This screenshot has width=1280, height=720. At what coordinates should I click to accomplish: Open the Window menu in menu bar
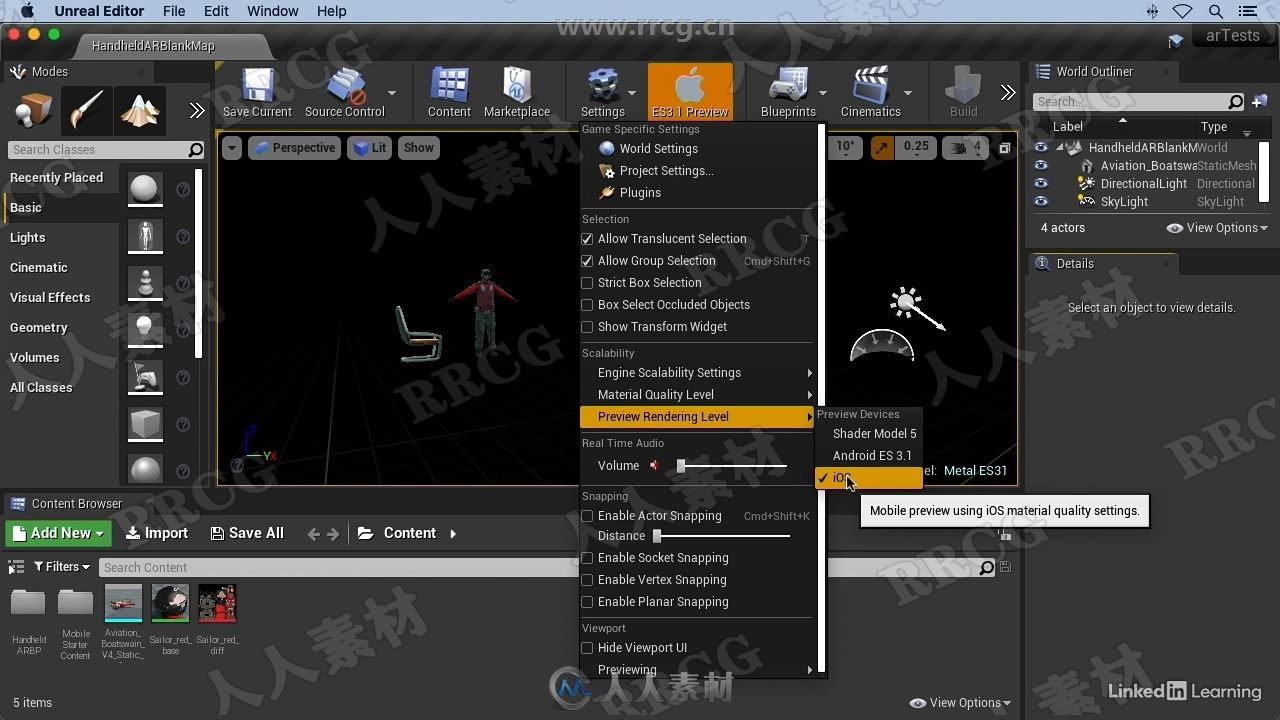pyautogui.click(x=272, y=11)
